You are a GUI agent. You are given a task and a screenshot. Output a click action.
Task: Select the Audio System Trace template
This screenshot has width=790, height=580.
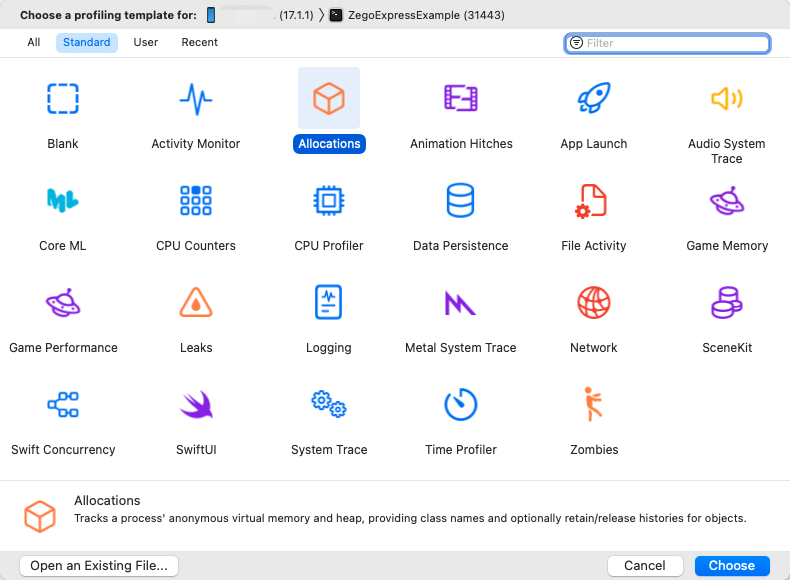click(x=727, y=99)
